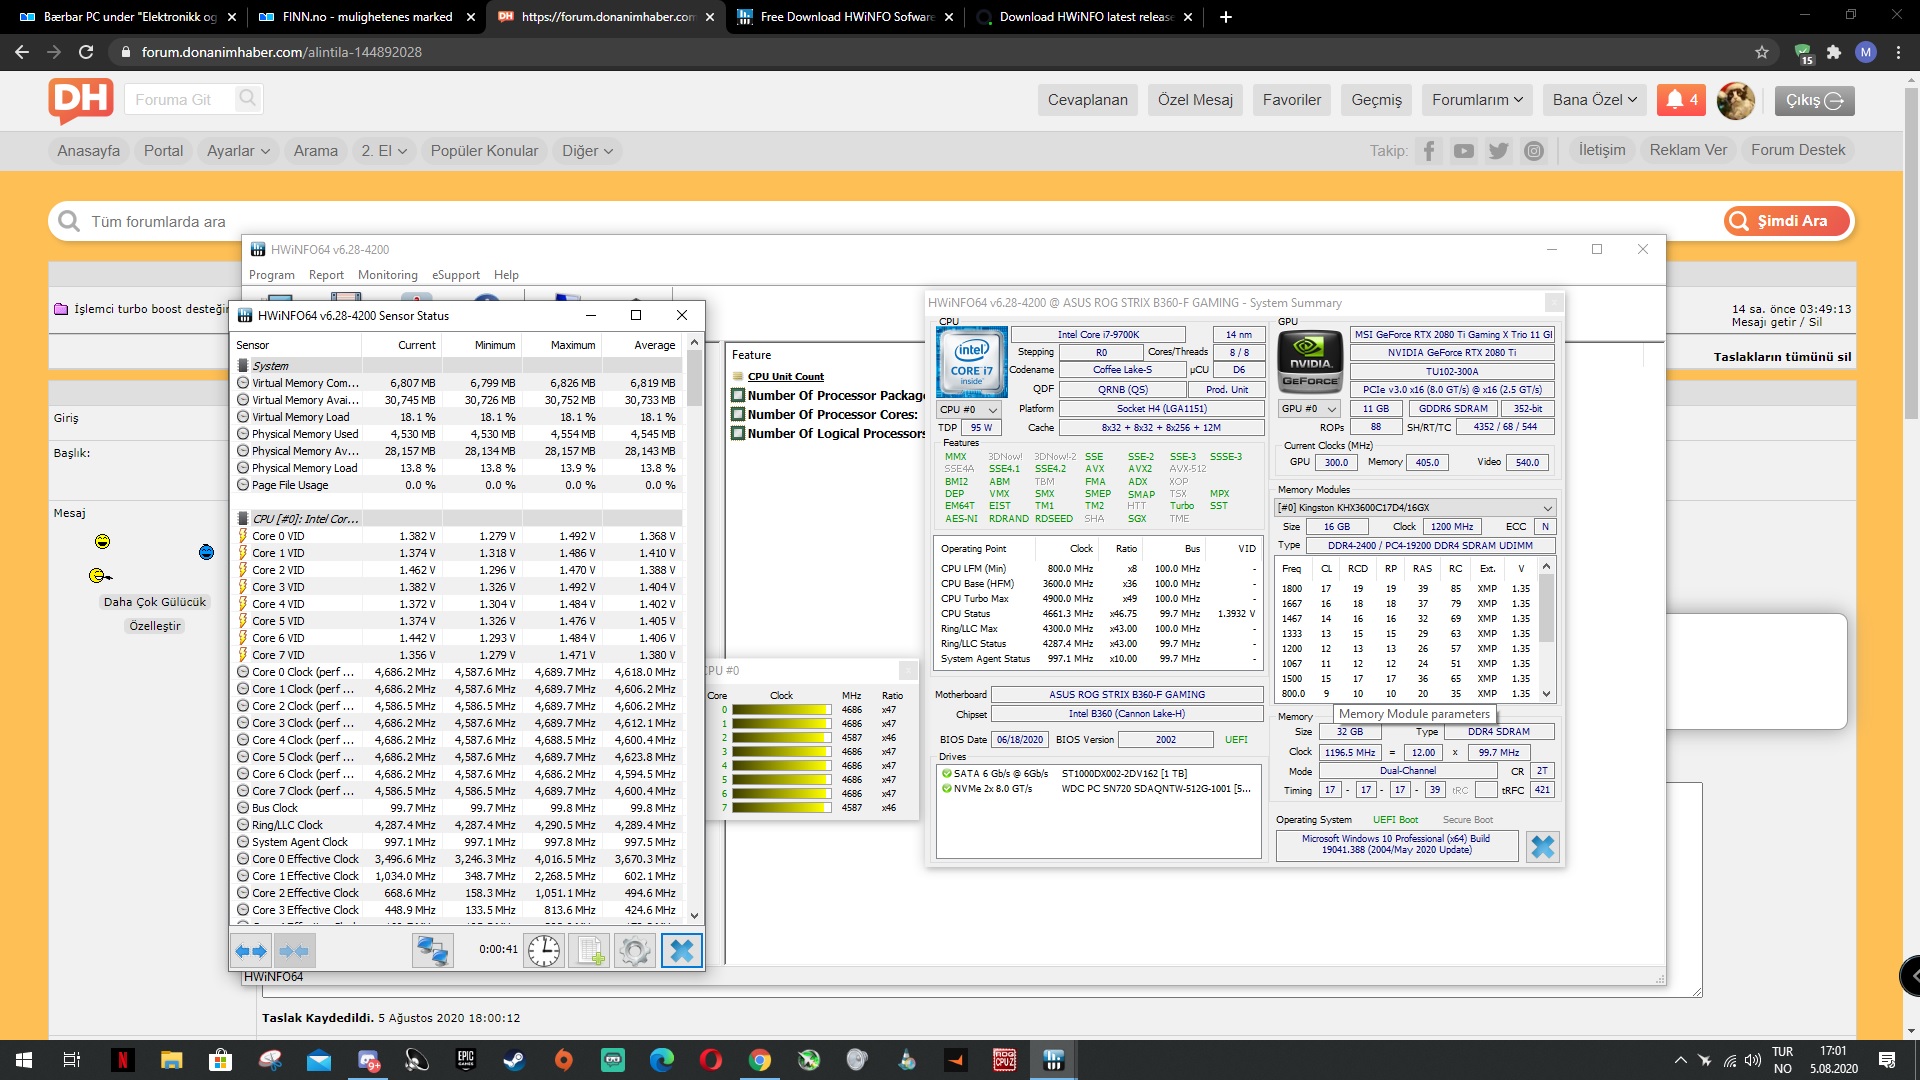Expand the Forumlarım dropdown
The image size is (1920, 1080).
click(1477, 100)
